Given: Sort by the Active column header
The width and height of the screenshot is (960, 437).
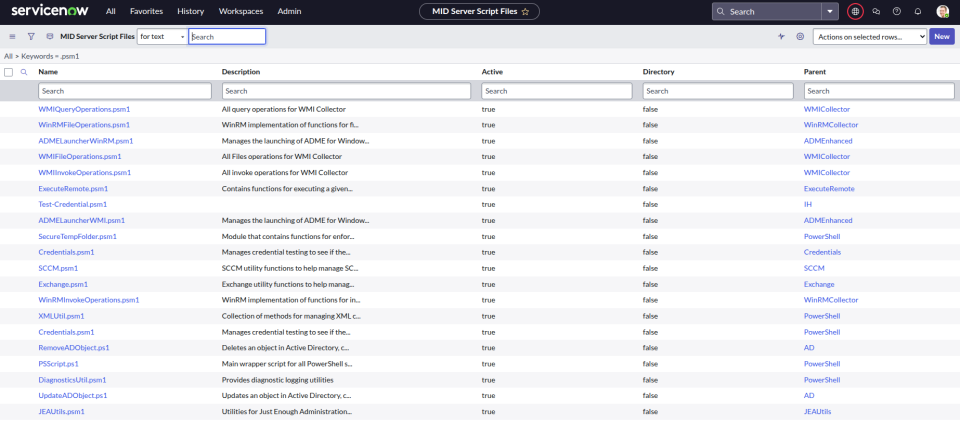Looking at the screenshot, I should pyautogui.click(x=492, y=72).
